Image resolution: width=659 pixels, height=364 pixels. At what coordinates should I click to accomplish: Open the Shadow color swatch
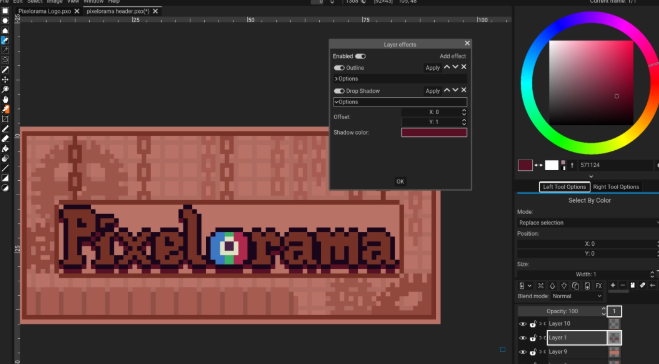coord(434,132)
